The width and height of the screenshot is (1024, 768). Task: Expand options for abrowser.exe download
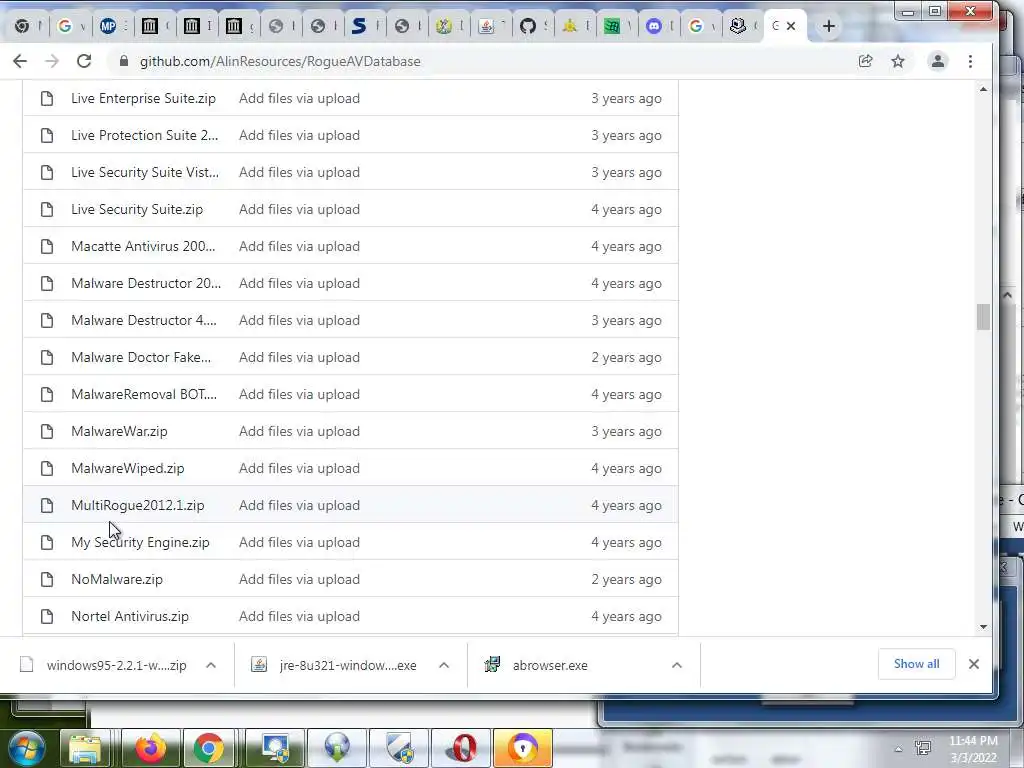pos(677,665)
